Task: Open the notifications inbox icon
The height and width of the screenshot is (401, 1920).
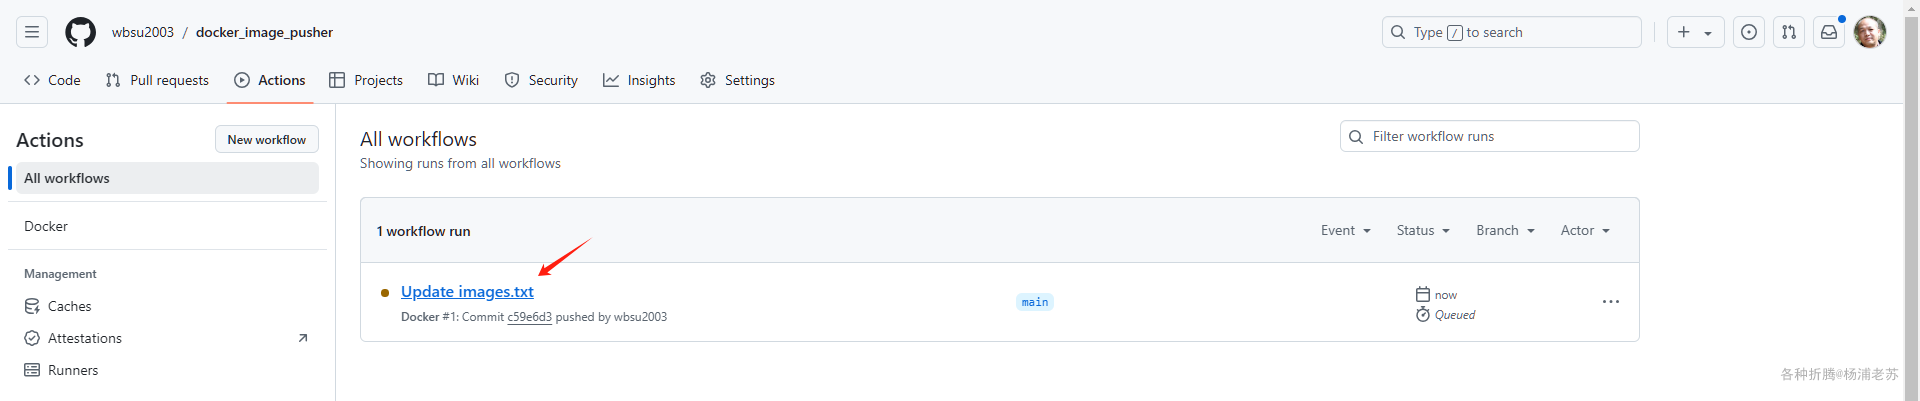Action: point(1829,32)
